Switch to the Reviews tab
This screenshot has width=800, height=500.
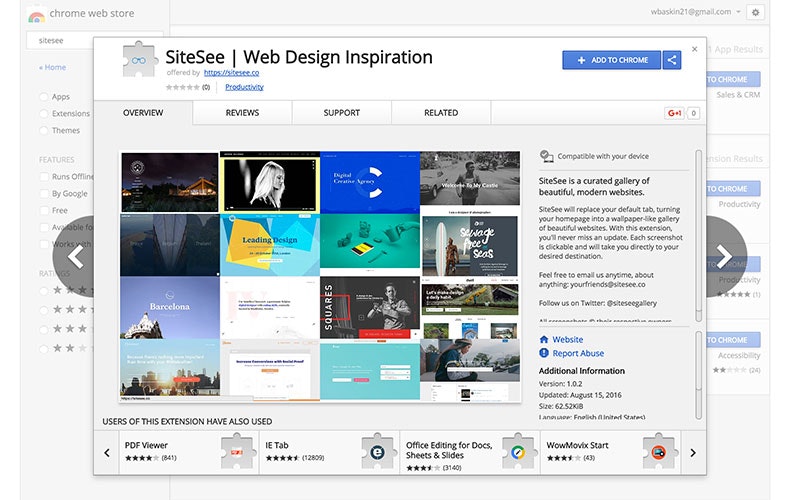242,113
